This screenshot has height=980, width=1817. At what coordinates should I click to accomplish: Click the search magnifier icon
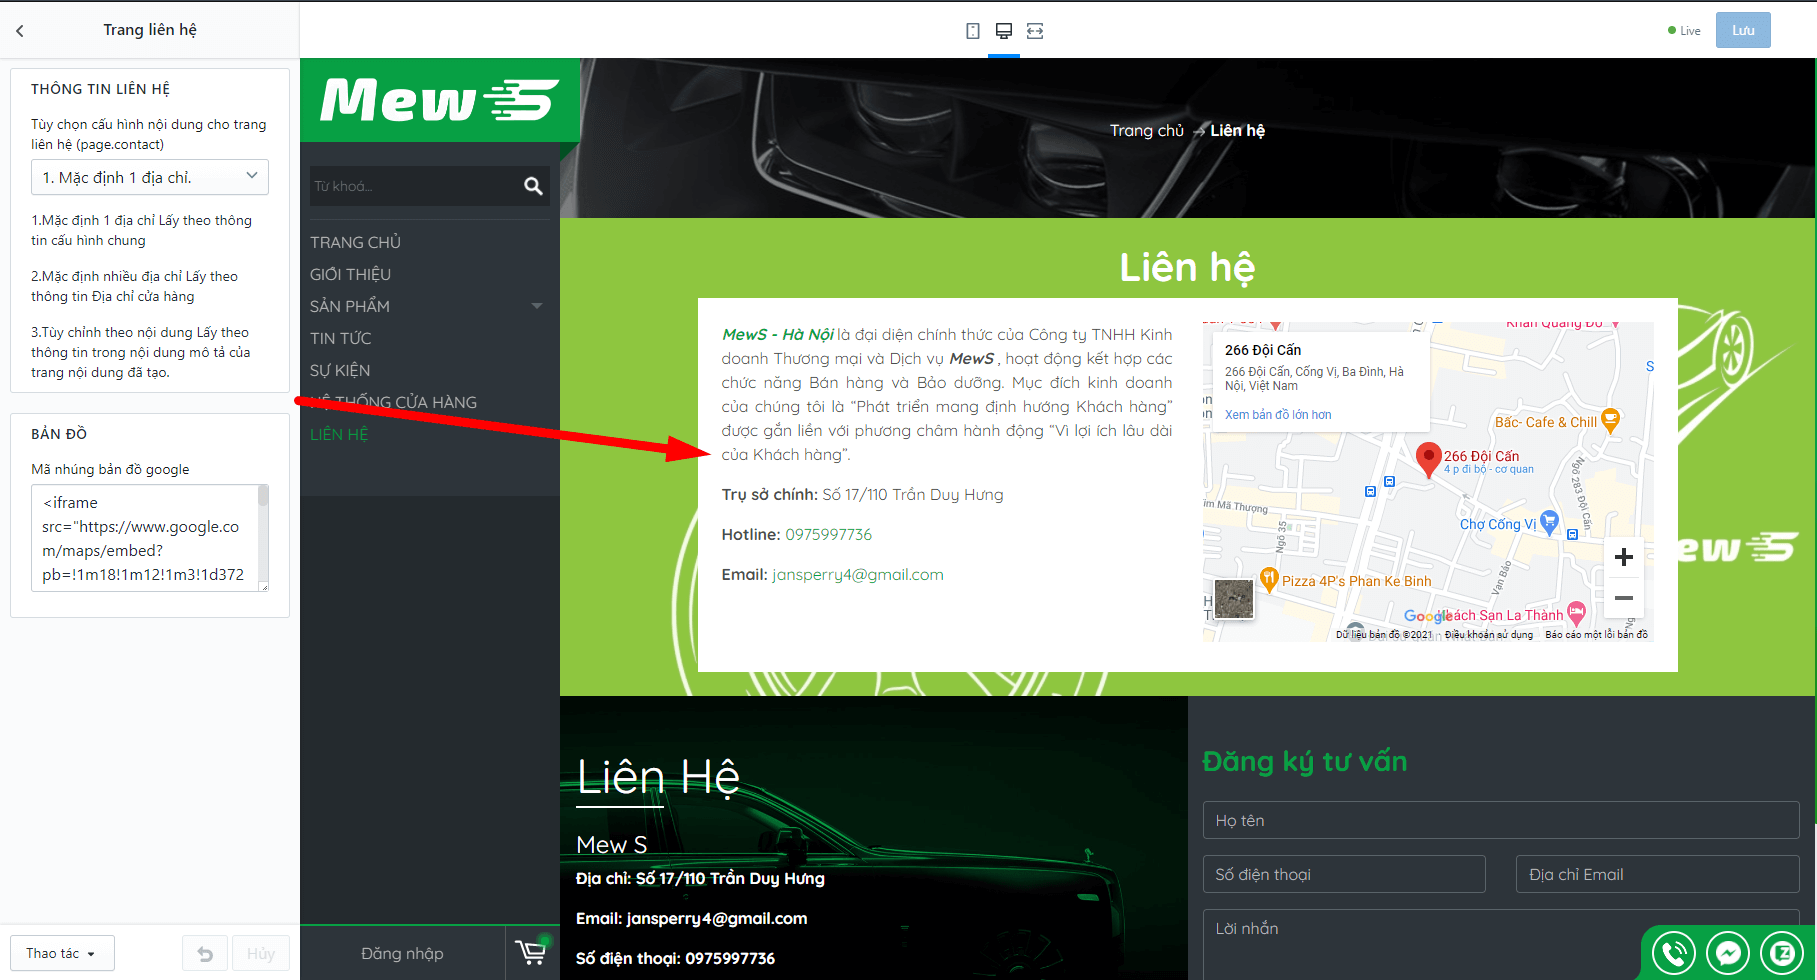(533, 186)
